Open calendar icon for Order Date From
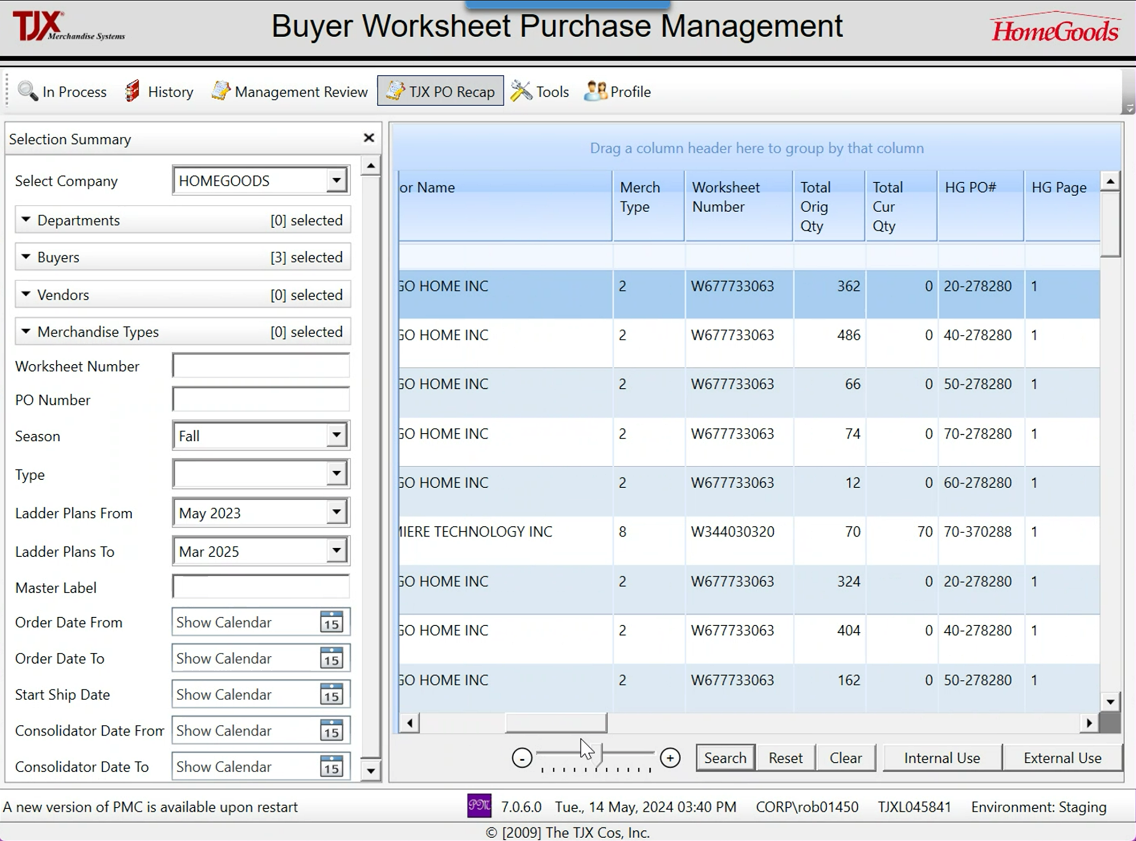Screen dimensions: 1136x841 click(332, 622)
